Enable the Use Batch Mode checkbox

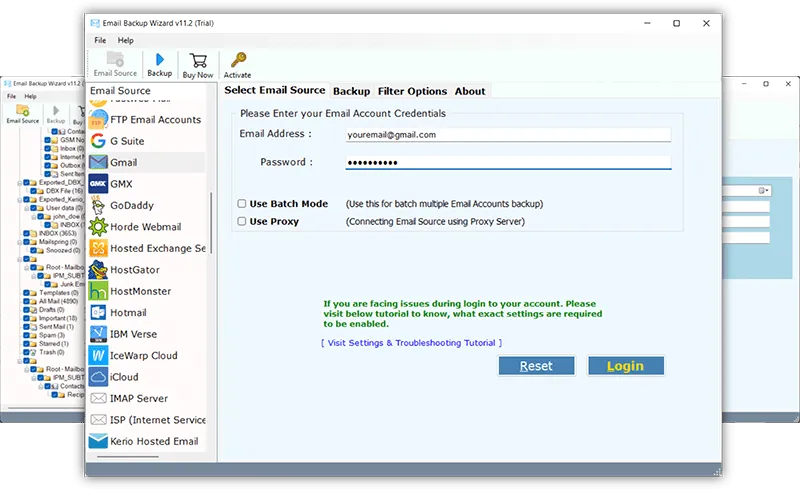242,204
